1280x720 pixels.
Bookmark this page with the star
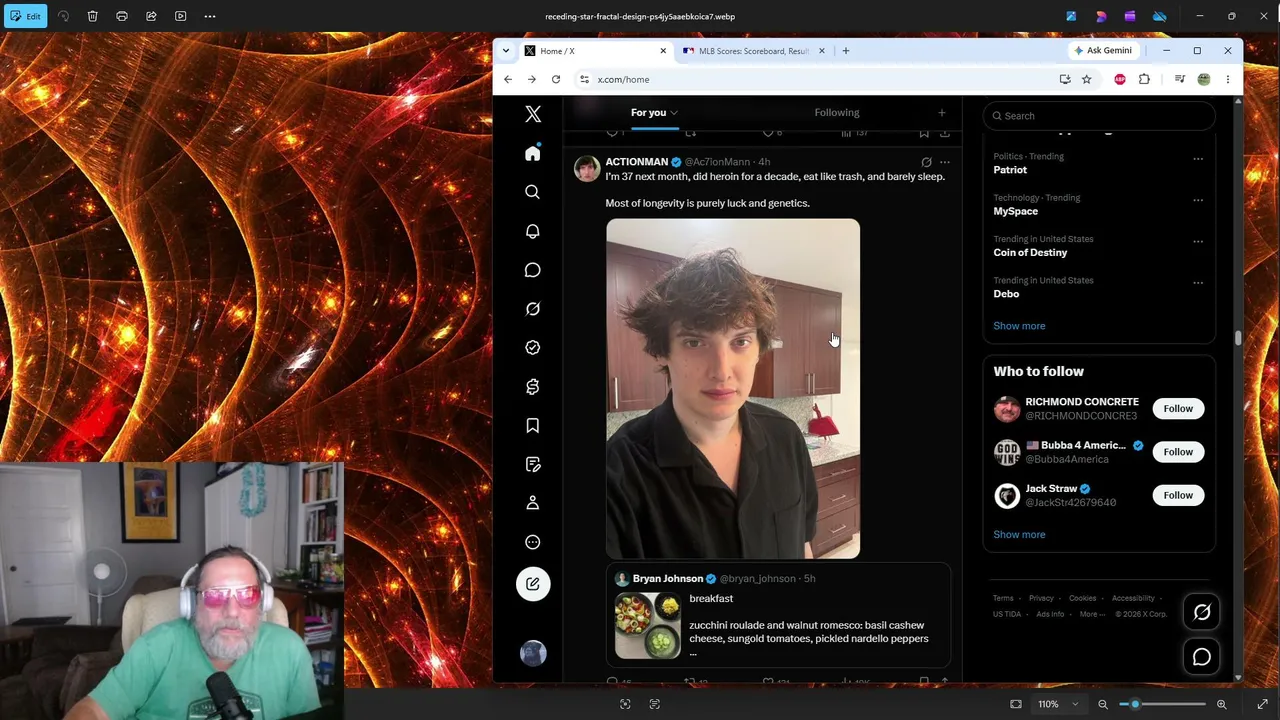coord(1086,79)
